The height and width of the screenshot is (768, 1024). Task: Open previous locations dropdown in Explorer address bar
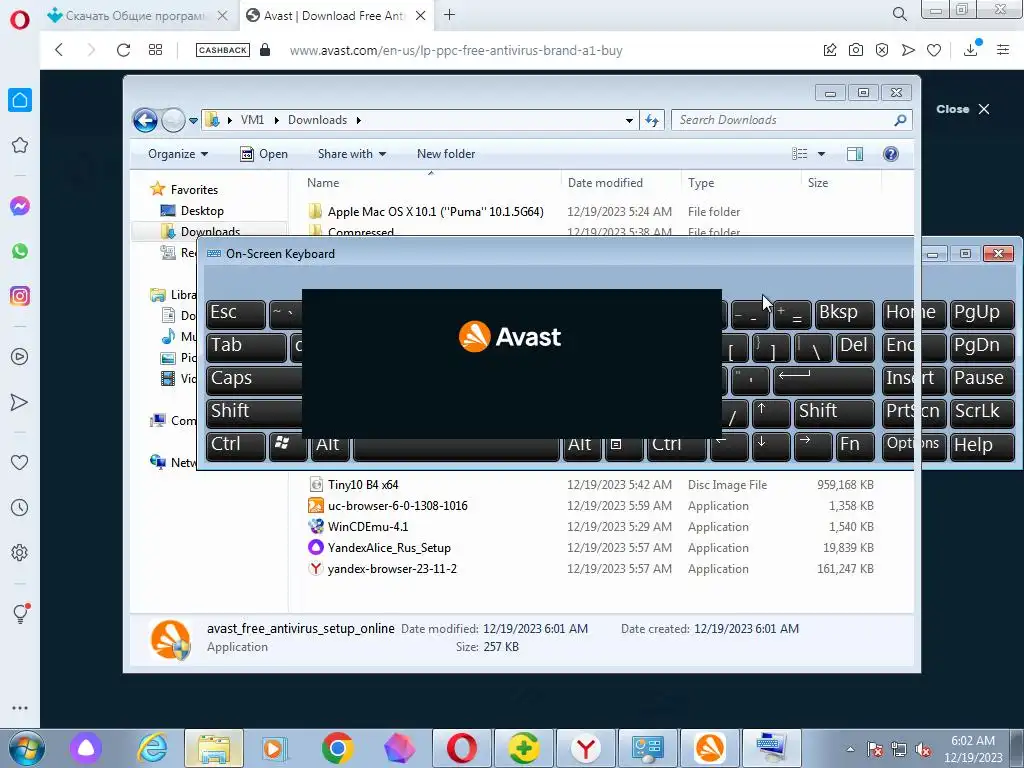click(x=629, y=120)
